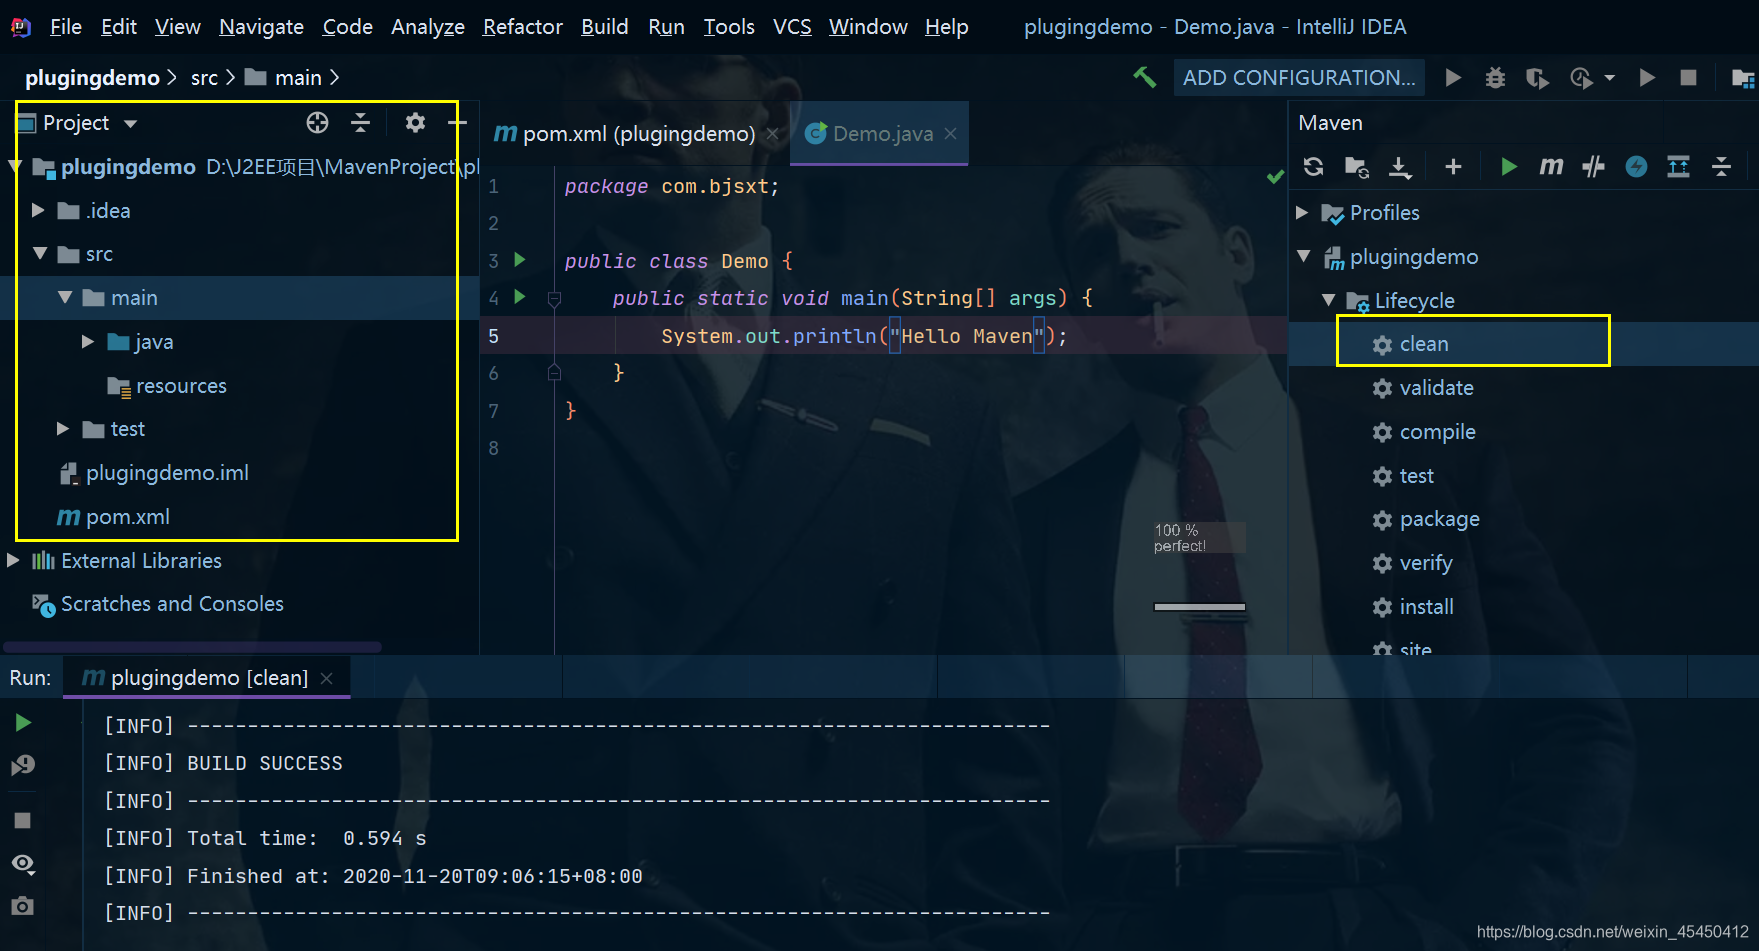Expand External Libraries node
Viewport: 1759px width, 951px height.
(x=13, y=561)
